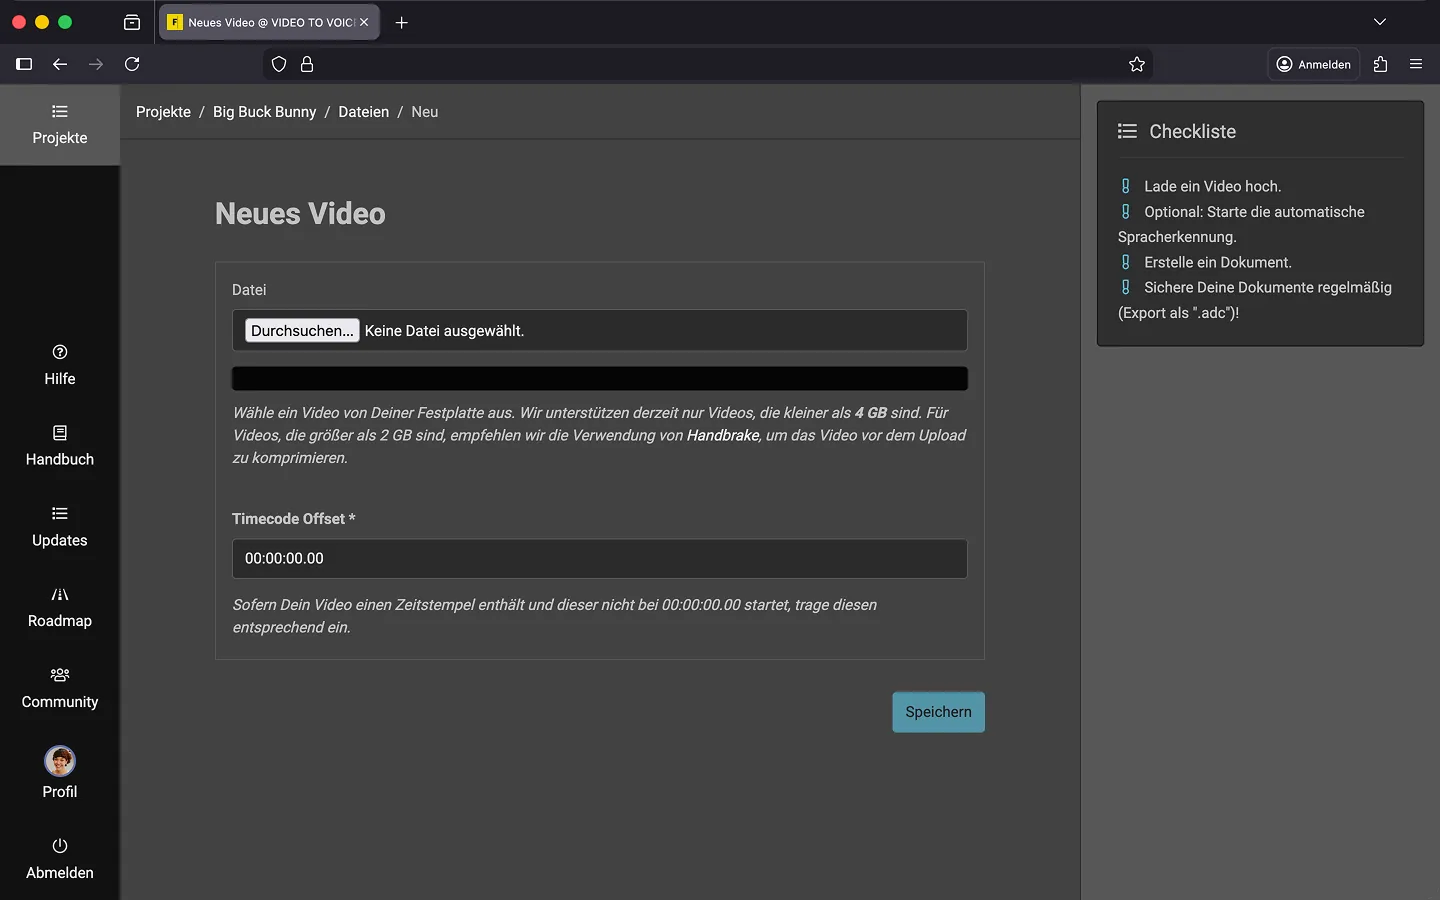The width and height of the screenshot is (1440, 900).
Task: Click the Durchsuchen file button
Action: point(302,331)
